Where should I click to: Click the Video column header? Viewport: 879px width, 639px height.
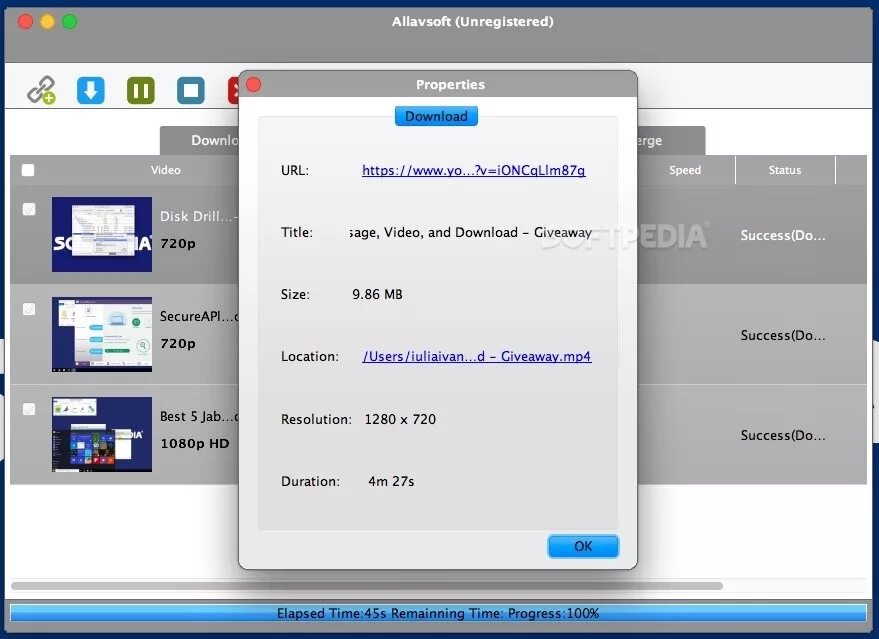(x=165, y=170)
